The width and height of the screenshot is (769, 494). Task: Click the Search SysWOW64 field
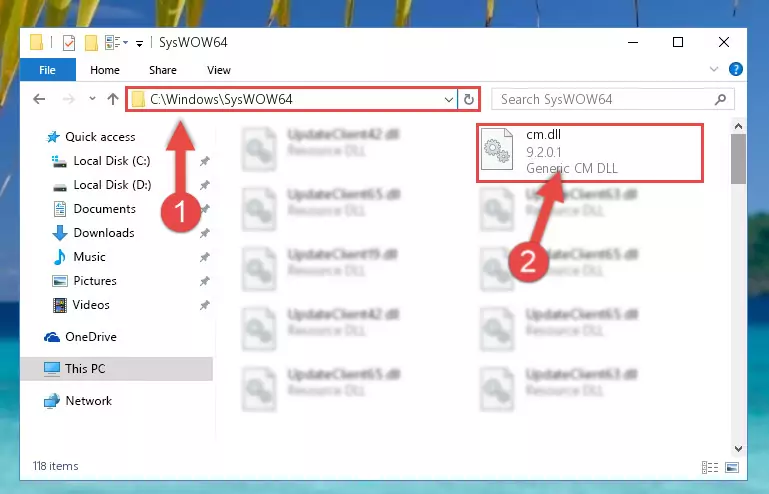point(613,100)
